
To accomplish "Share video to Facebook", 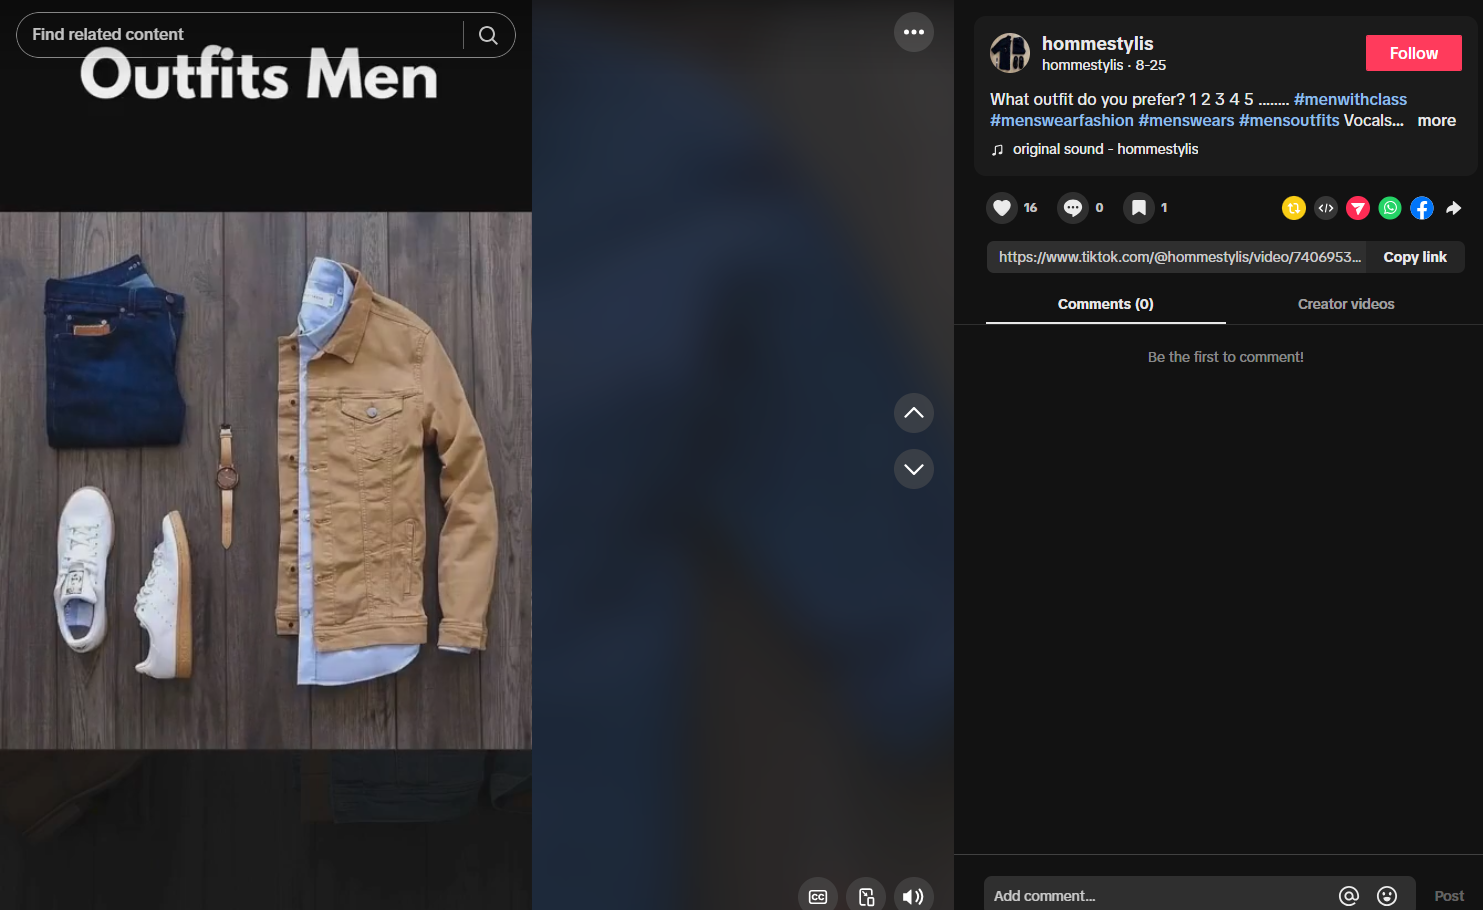I will [x=1422, y=208].
